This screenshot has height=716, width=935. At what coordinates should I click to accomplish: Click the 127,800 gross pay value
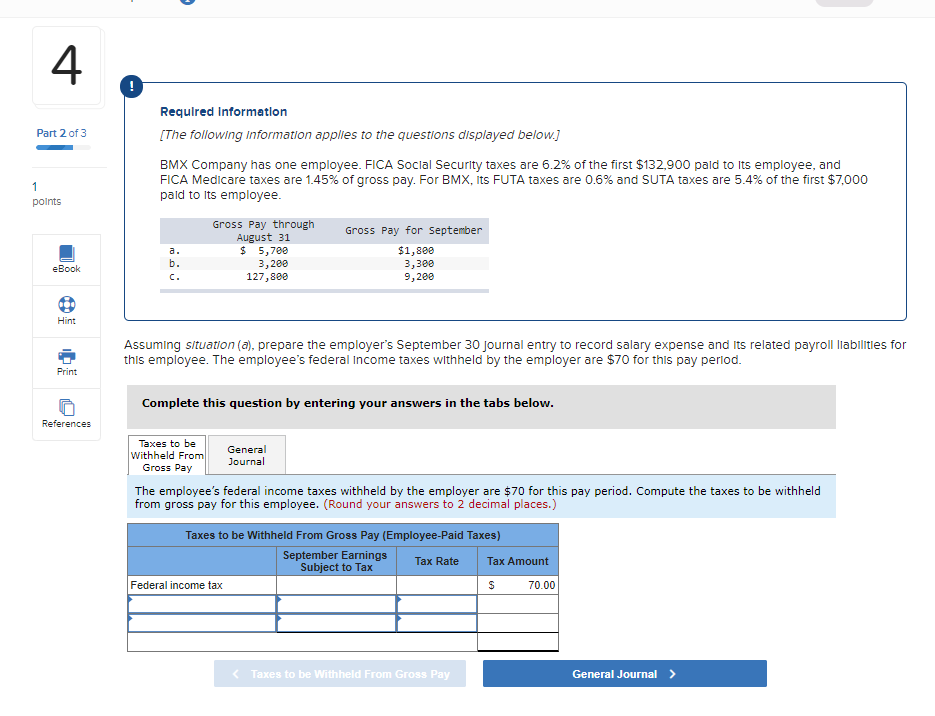(x=267, y=277)
